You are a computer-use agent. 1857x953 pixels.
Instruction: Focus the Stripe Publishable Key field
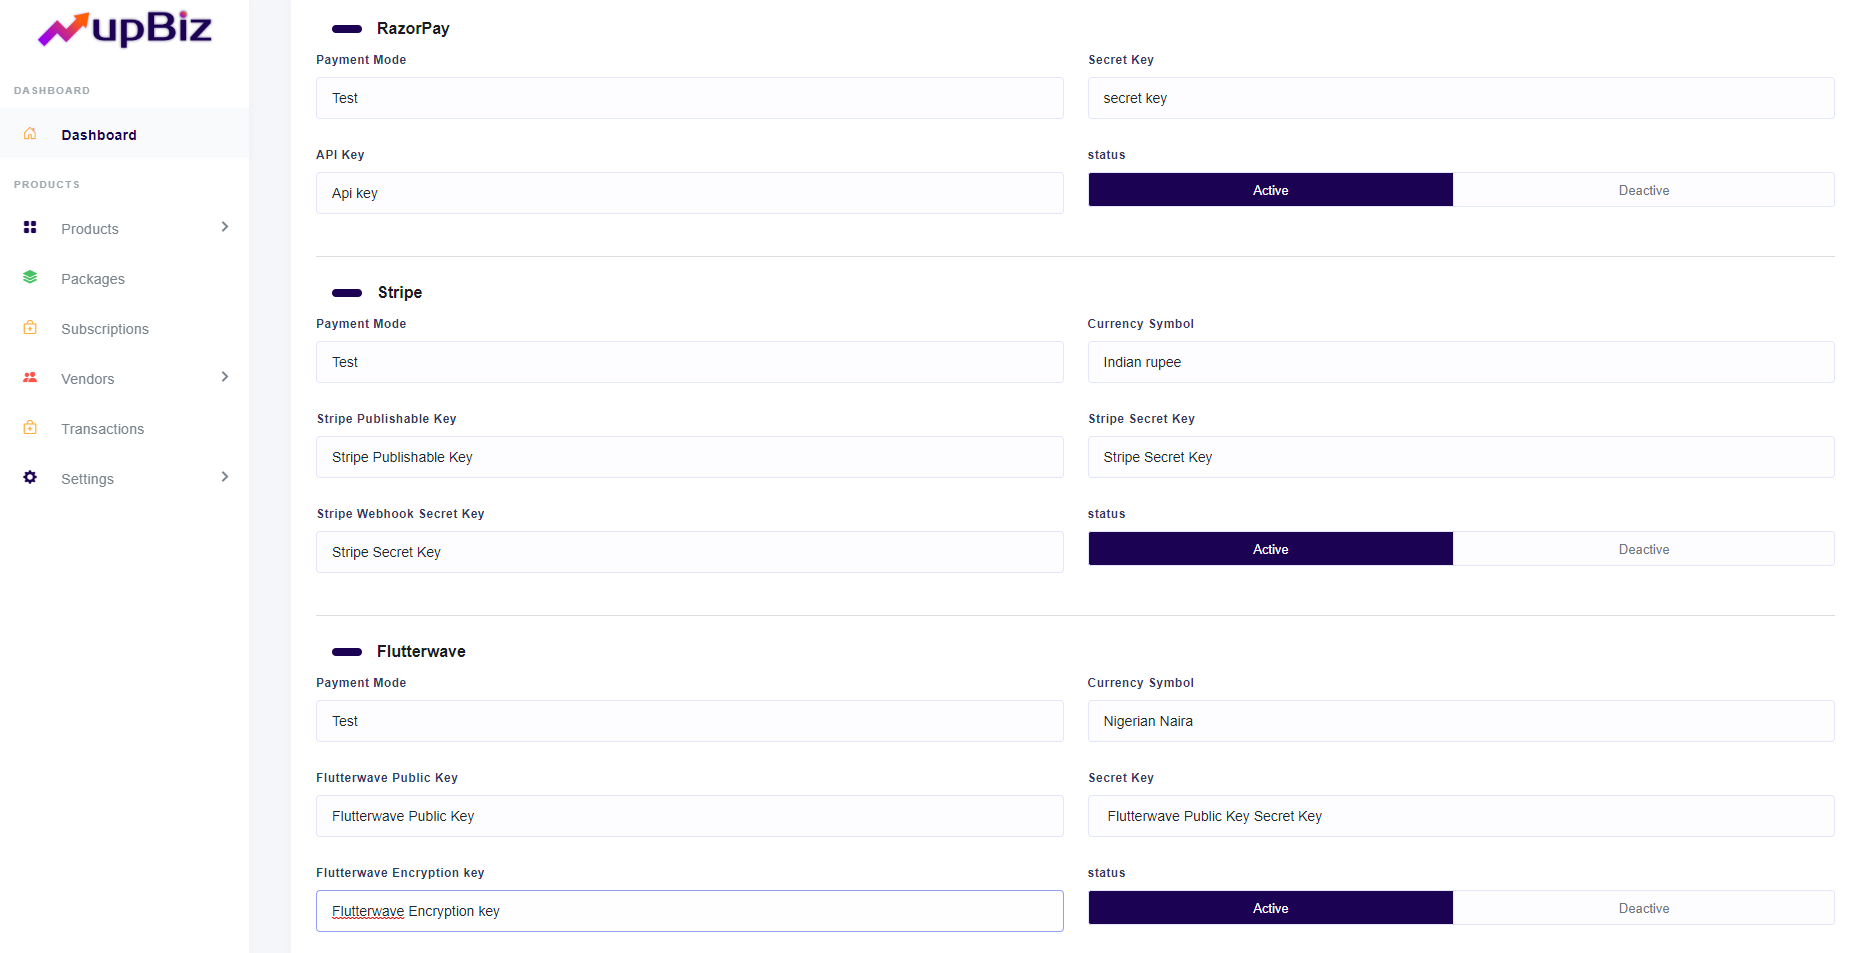[x=689, y=457]
